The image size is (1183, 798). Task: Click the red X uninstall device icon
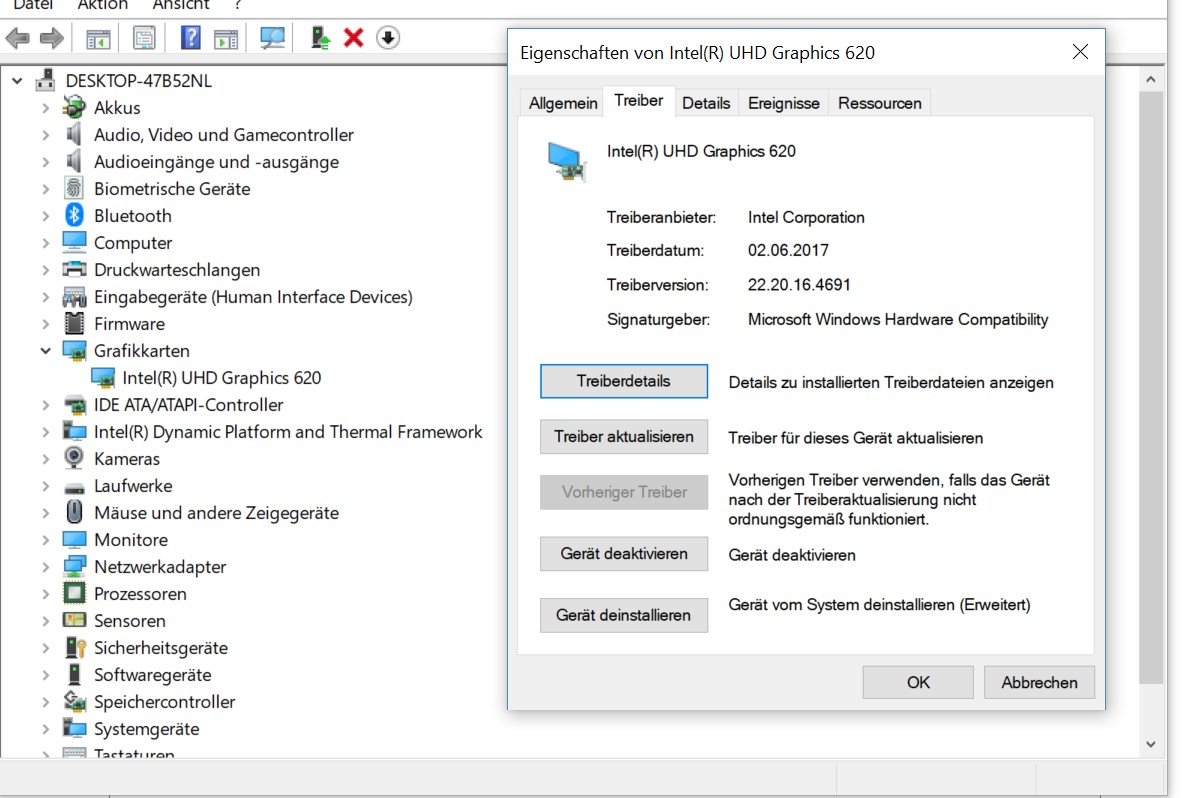[x=353, y=38]
